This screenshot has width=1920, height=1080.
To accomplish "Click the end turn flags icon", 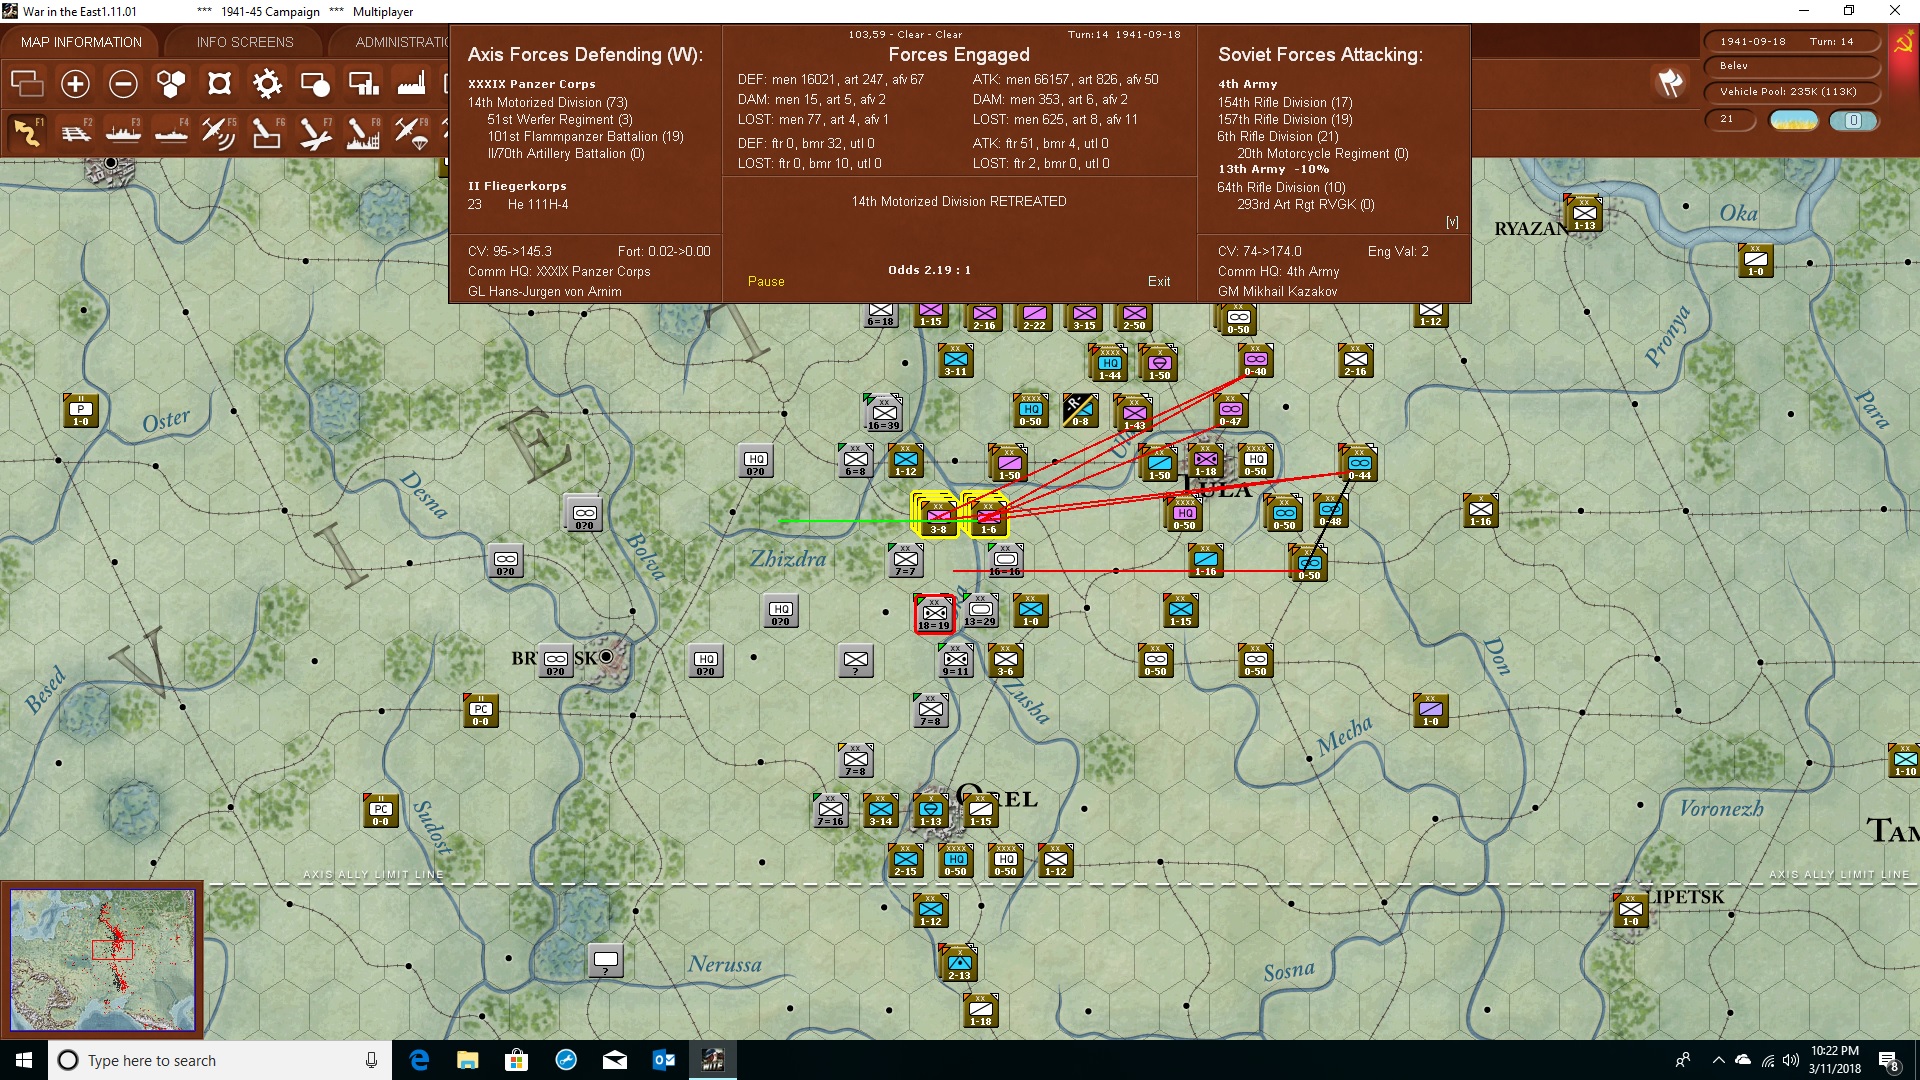I will click(x=1670, y=84).
